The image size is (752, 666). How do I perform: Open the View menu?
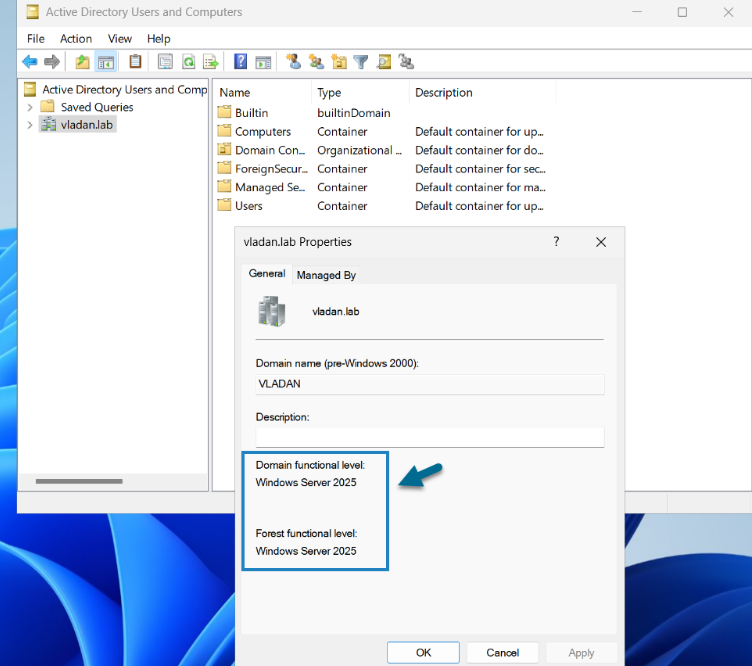(119, 38)
